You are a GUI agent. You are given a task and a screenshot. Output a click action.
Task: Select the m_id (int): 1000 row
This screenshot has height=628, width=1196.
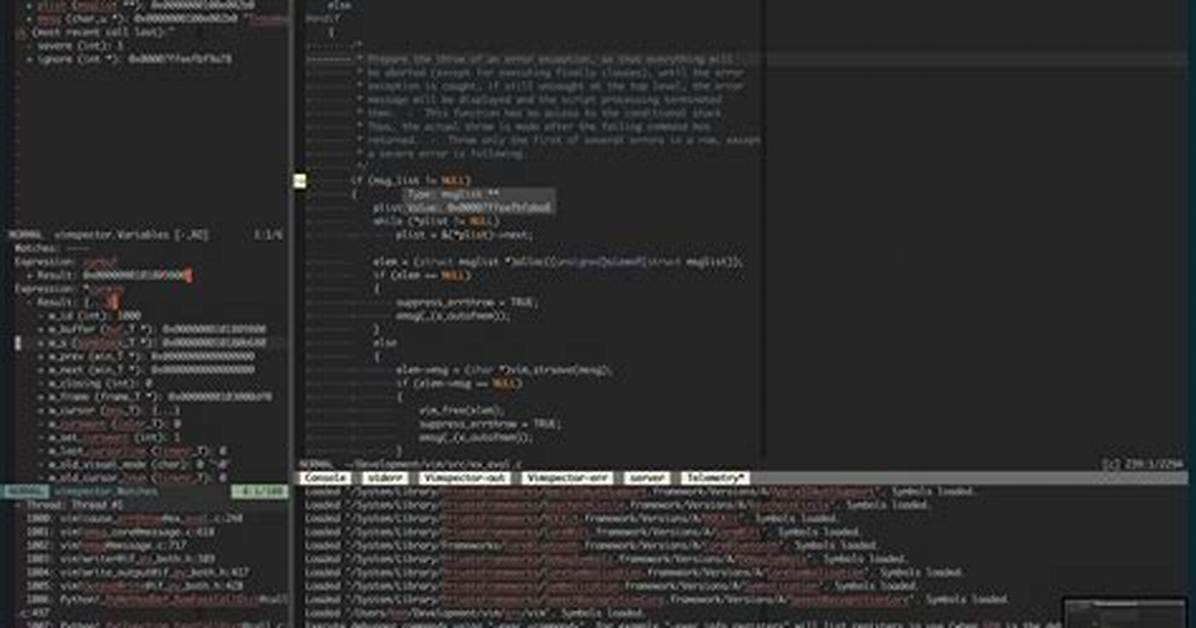90,316
